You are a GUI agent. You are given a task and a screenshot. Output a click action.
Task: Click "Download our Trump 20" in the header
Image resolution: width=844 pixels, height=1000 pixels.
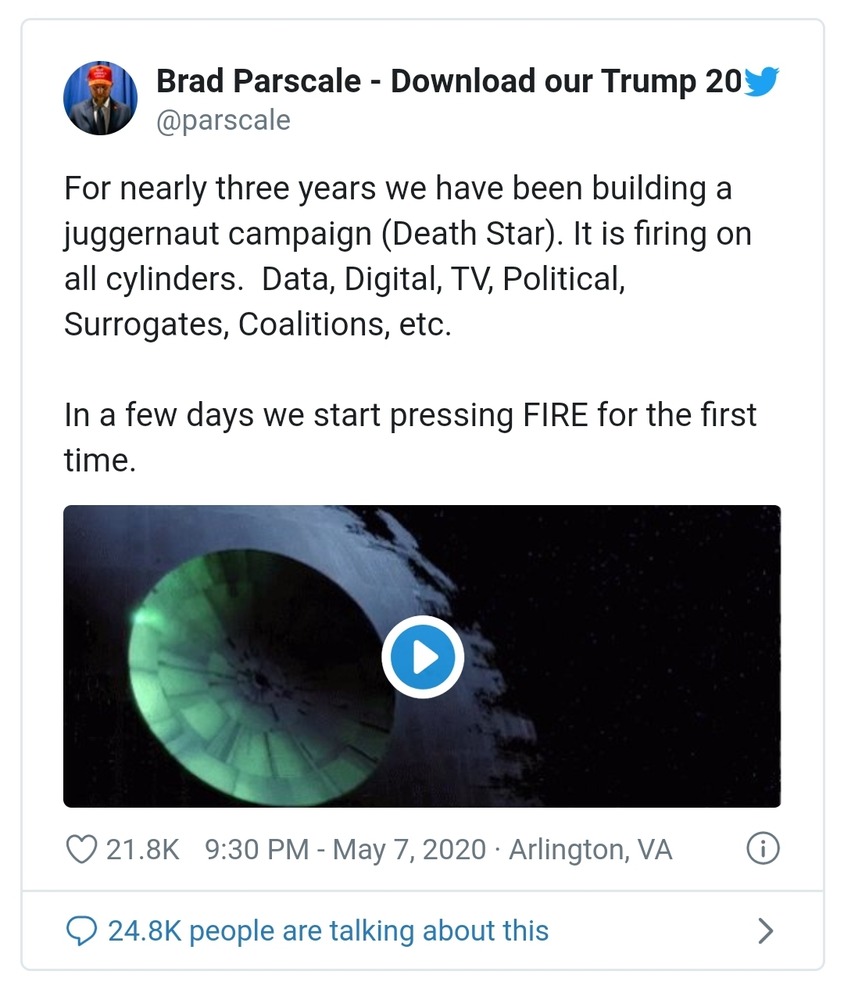tap(565, 82)
